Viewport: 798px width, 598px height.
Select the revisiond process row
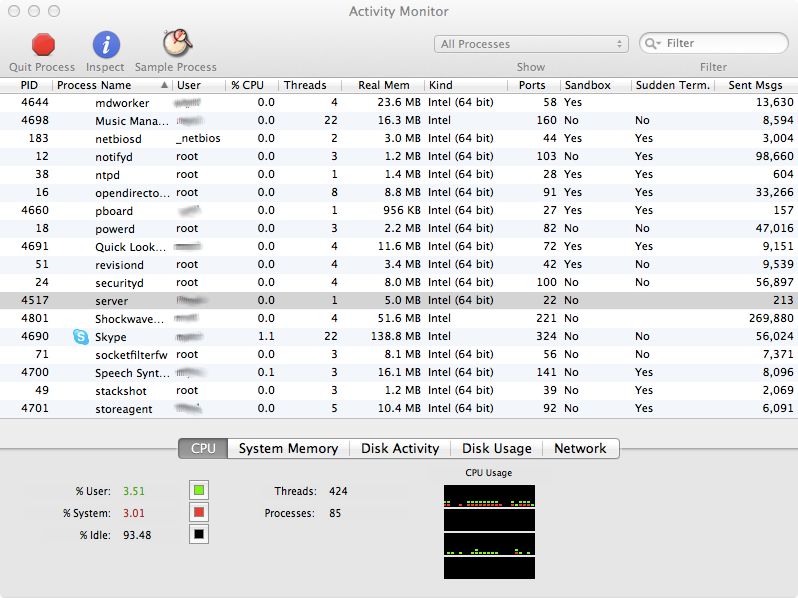399,264
